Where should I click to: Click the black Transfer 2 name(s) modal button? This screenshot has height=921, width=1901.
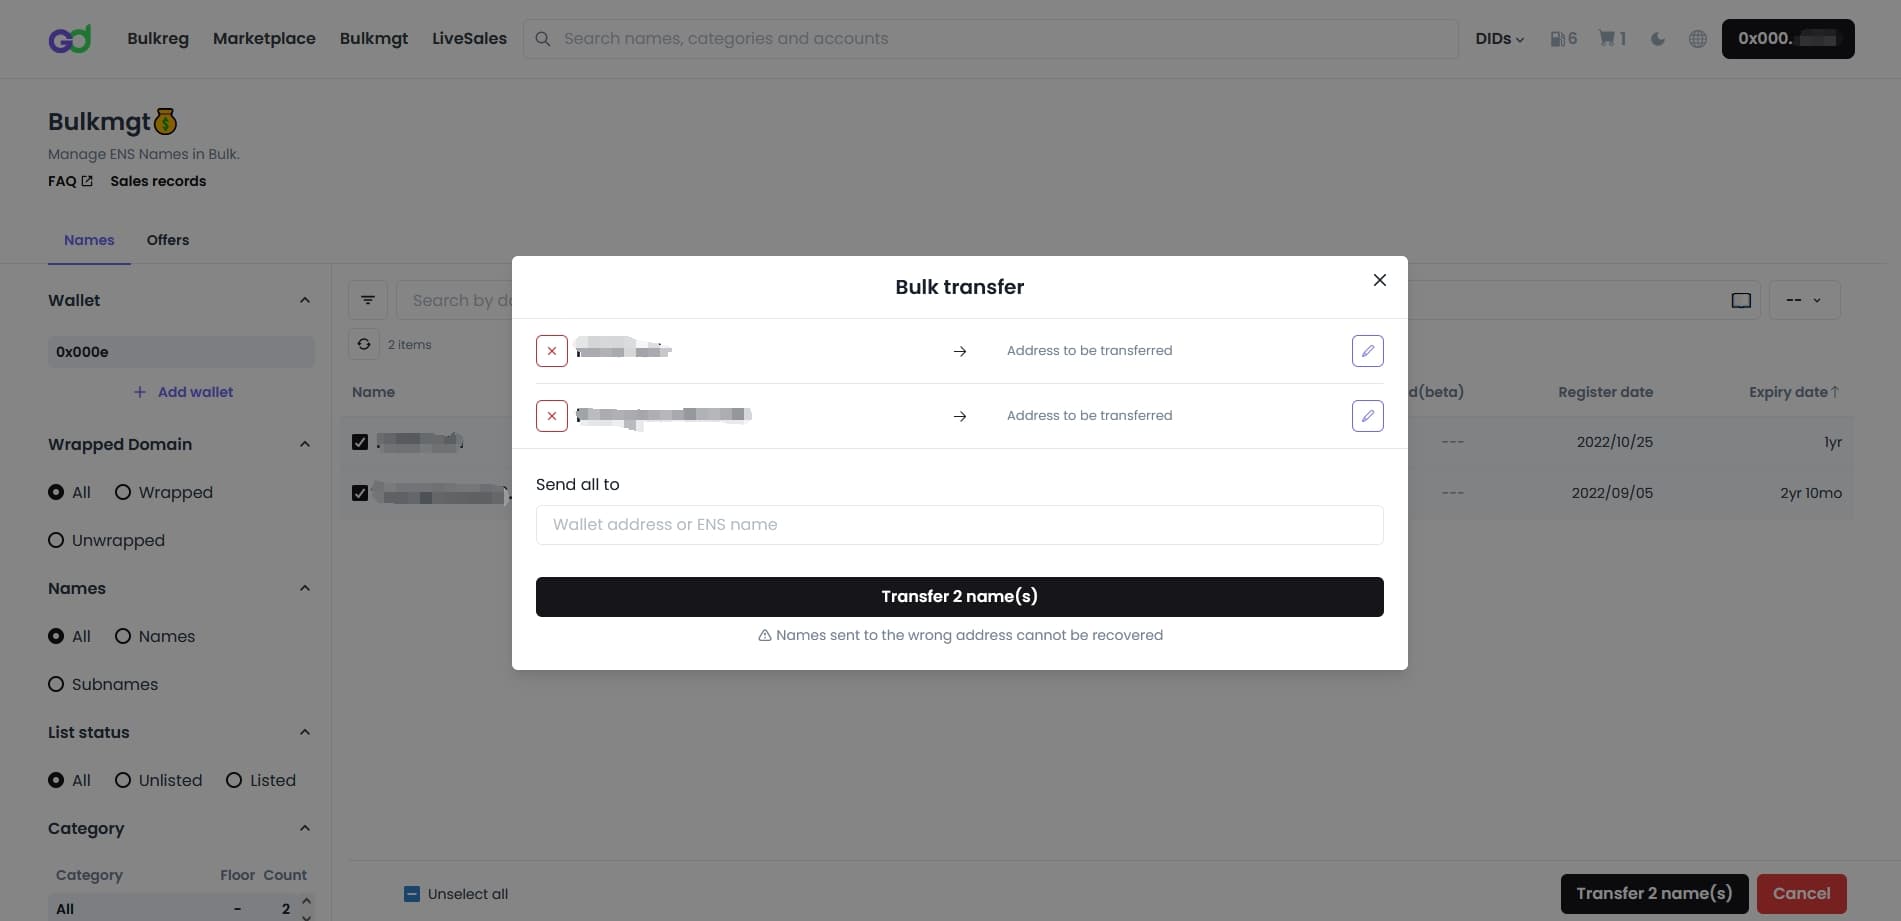pyautogui.click(x=960, y=597)
